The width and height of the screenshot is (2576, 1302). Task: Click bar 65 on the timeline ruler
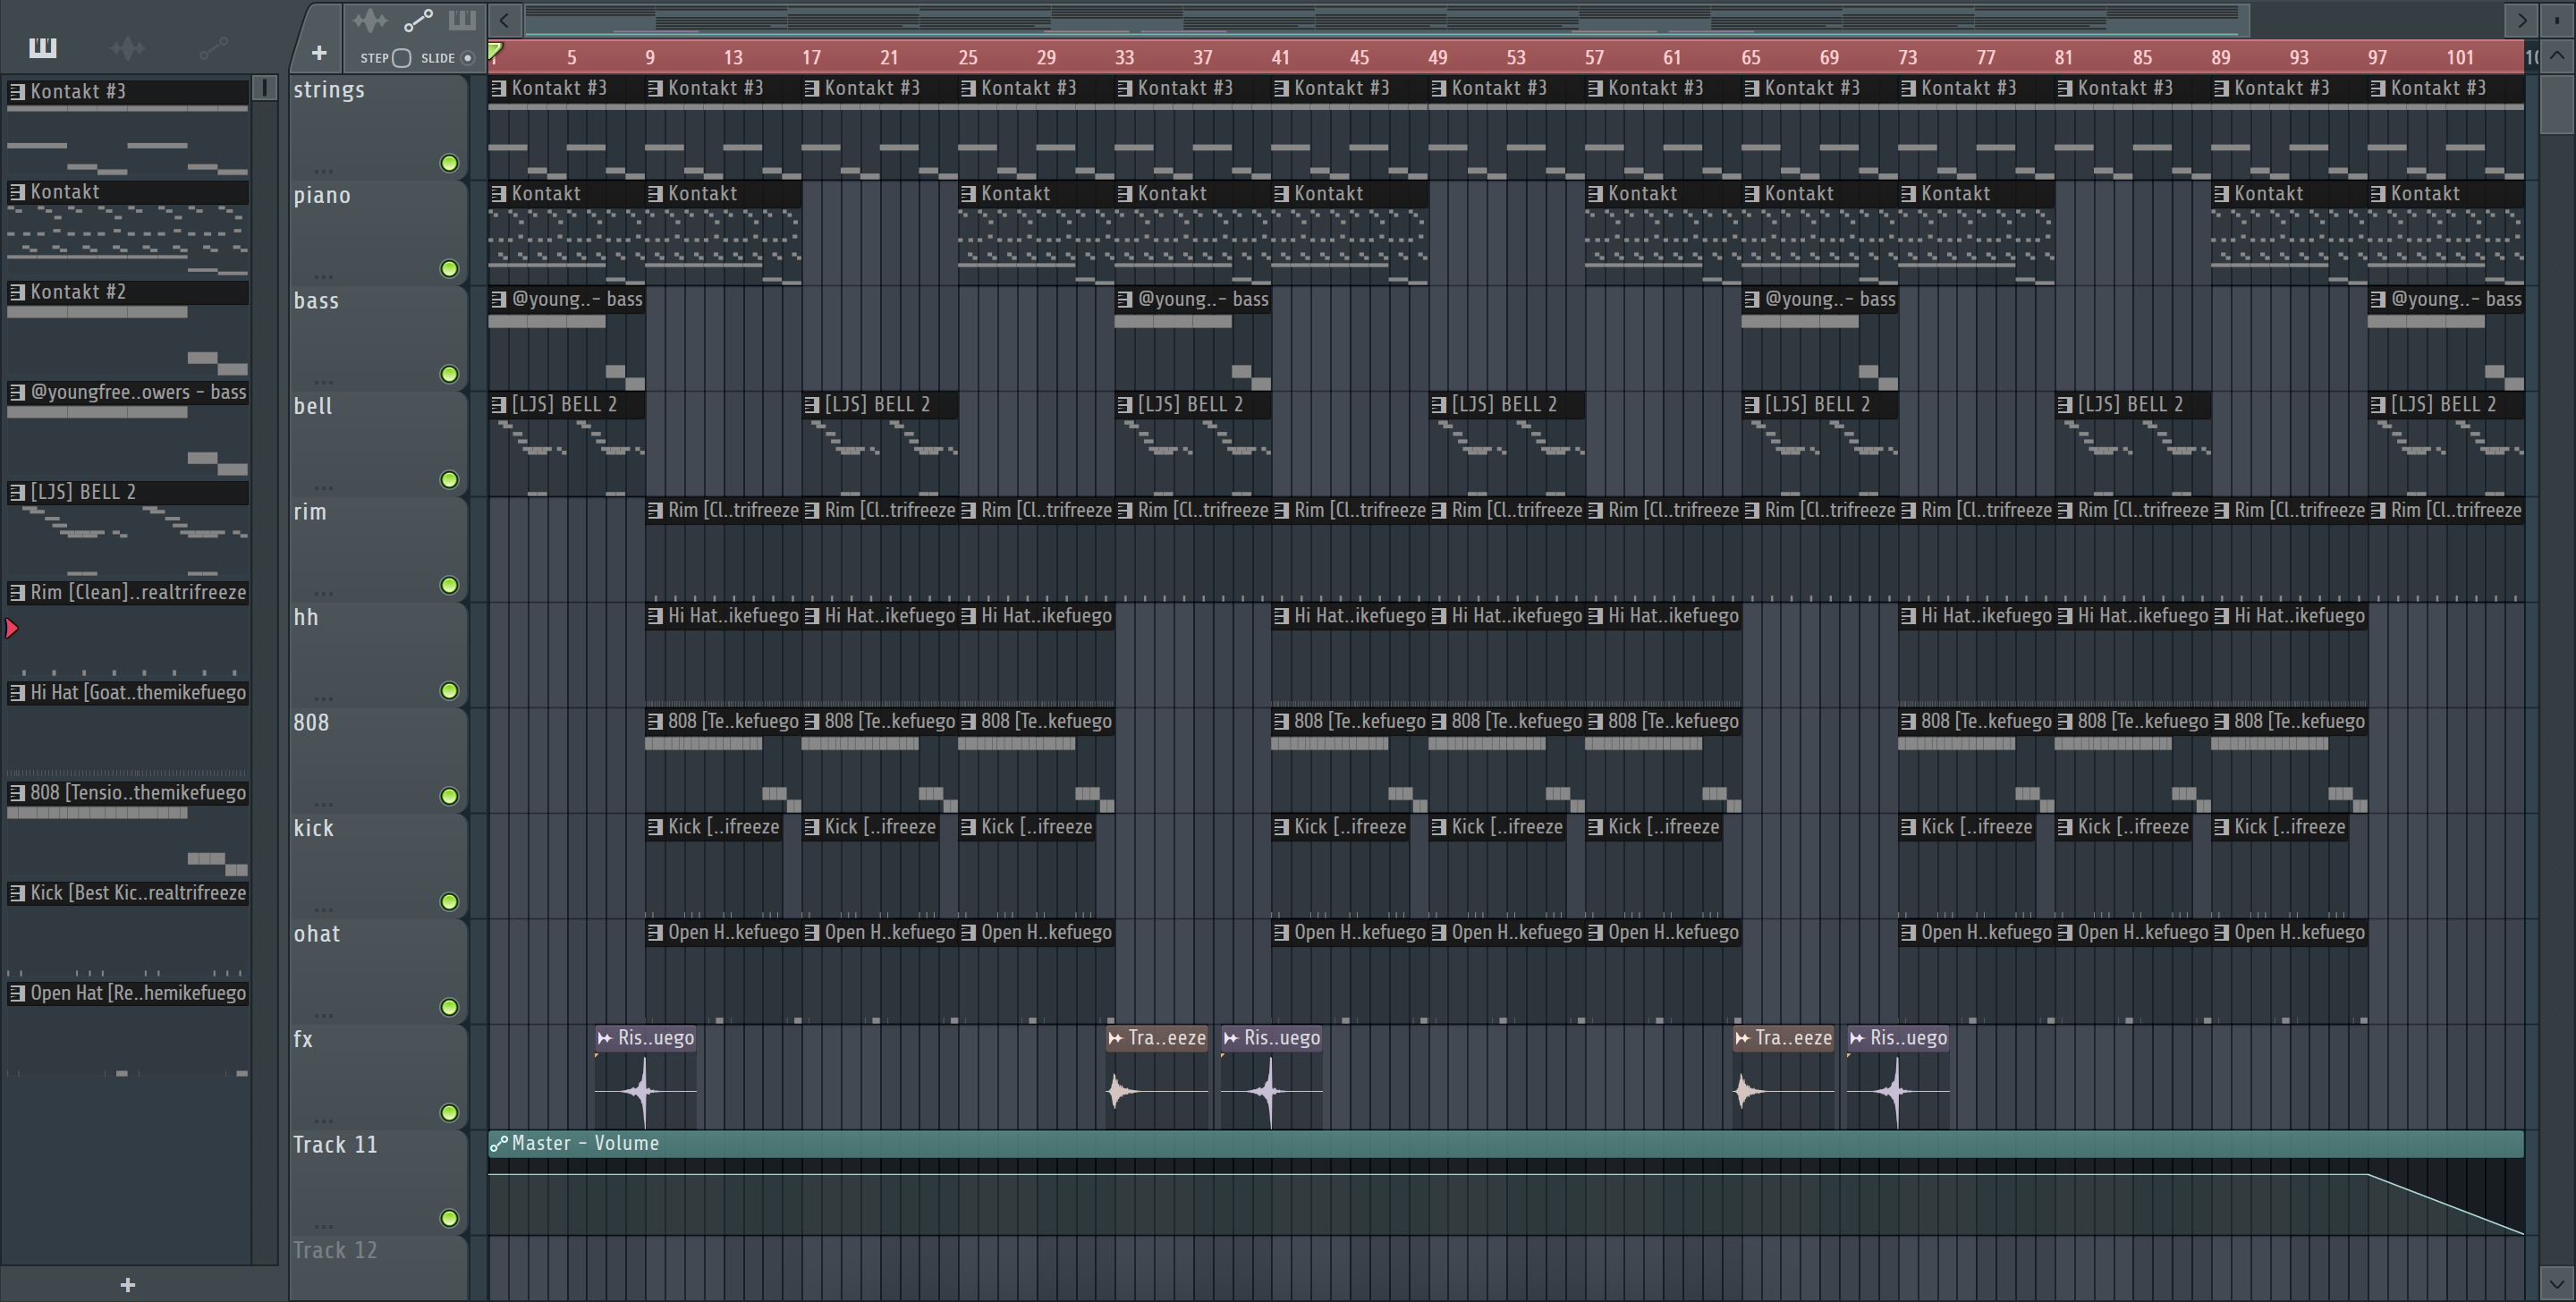tap(1750, 57)
